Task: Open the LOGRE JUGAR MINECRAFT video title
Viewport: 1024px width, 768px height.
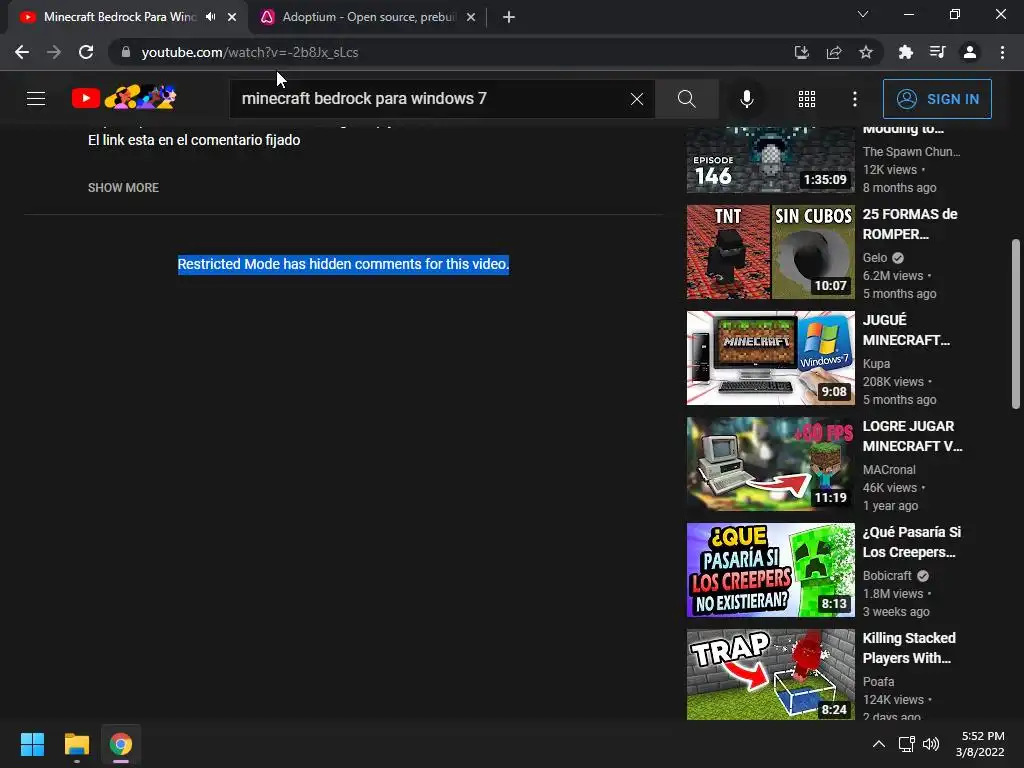Action: (912, 436)
